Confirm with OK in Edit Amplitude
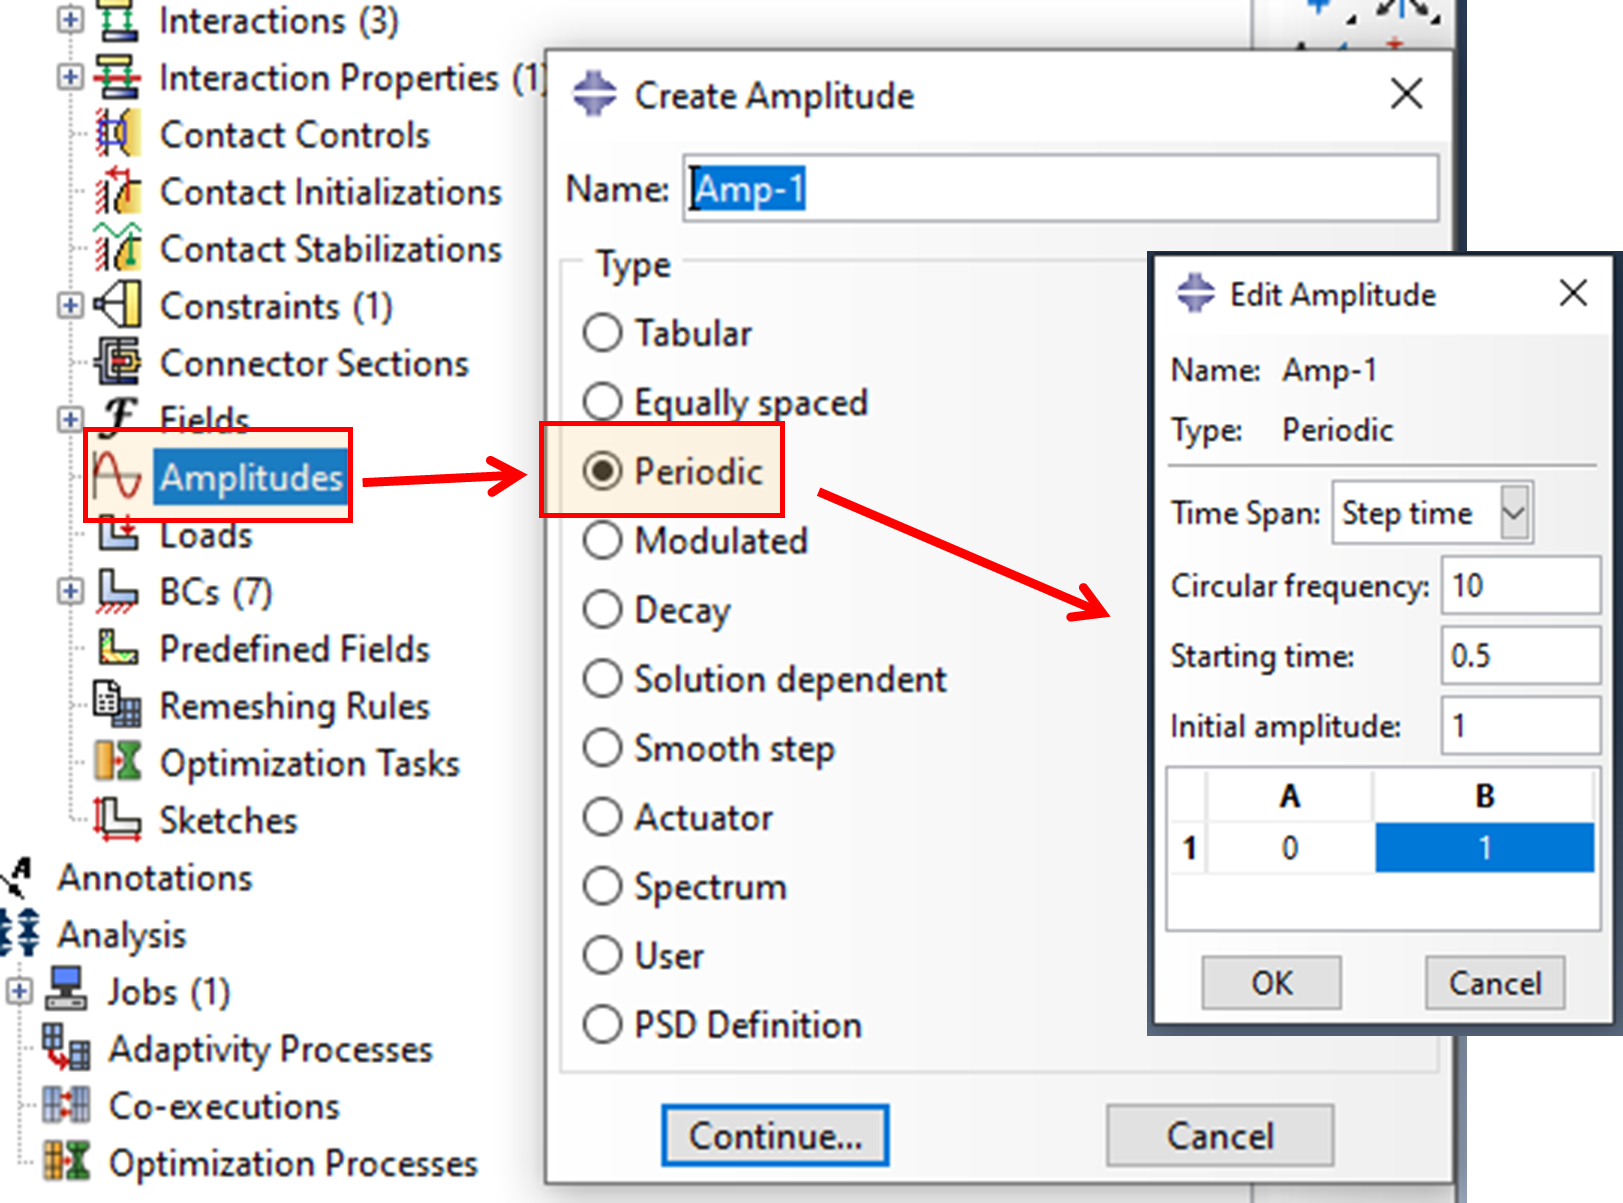The width and height of the screenshot is (1623, 1203). [1270, 982]
